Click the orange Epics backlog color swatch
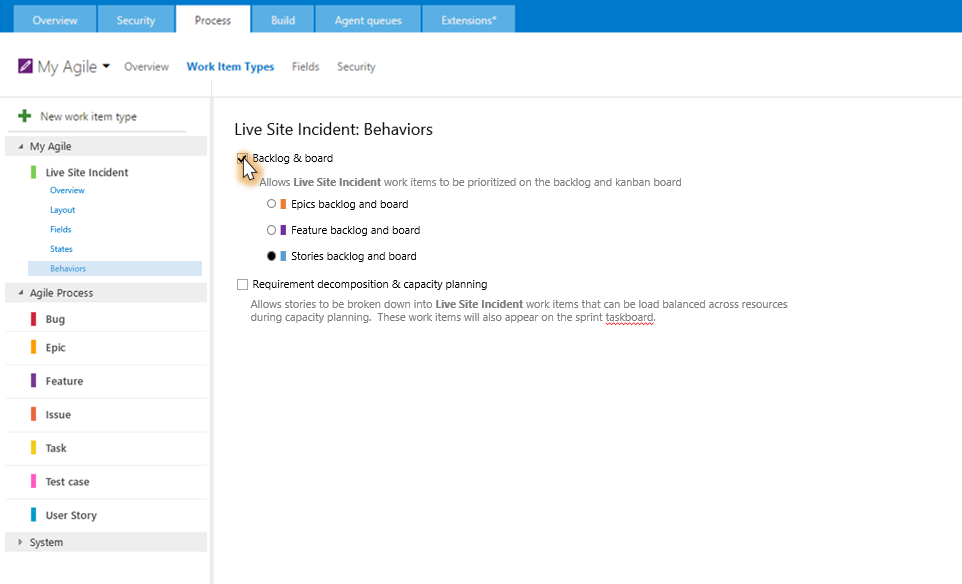962x584 pixels. pos(283,204)
